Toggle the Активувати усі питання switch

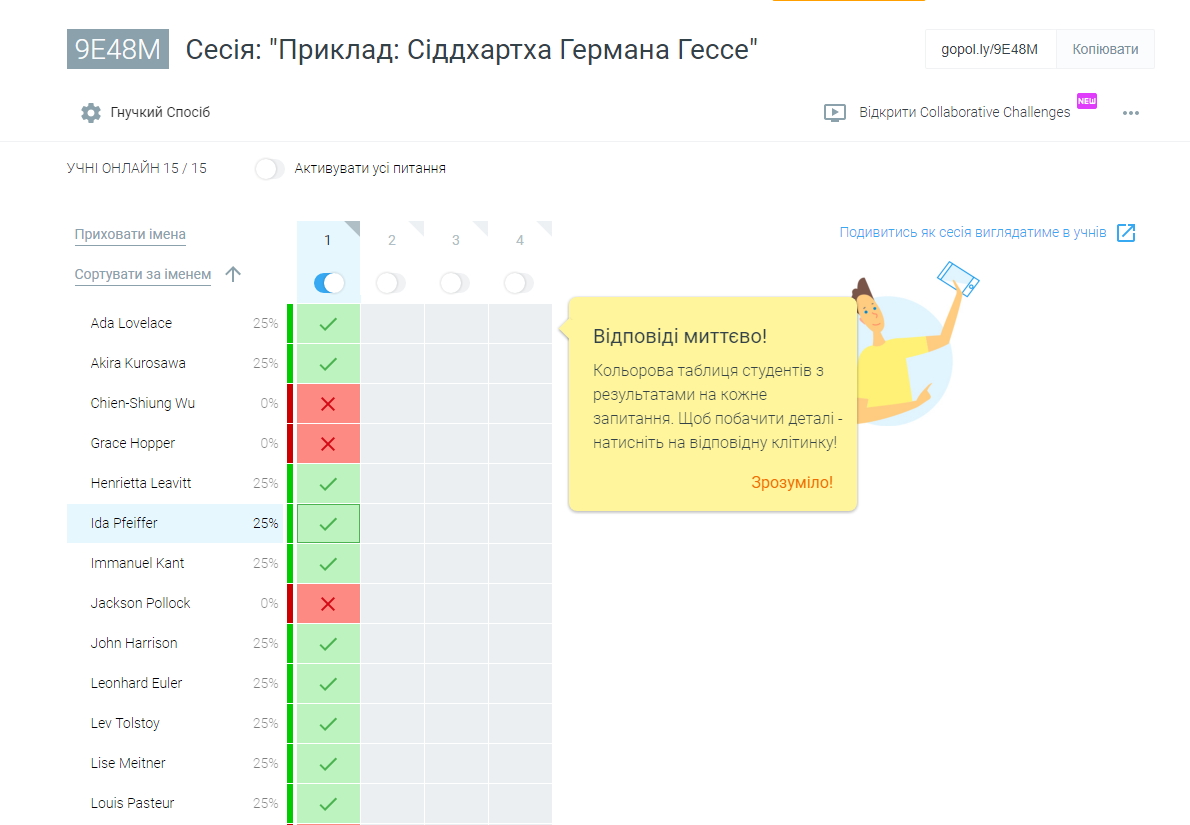[x=269, y=169]
